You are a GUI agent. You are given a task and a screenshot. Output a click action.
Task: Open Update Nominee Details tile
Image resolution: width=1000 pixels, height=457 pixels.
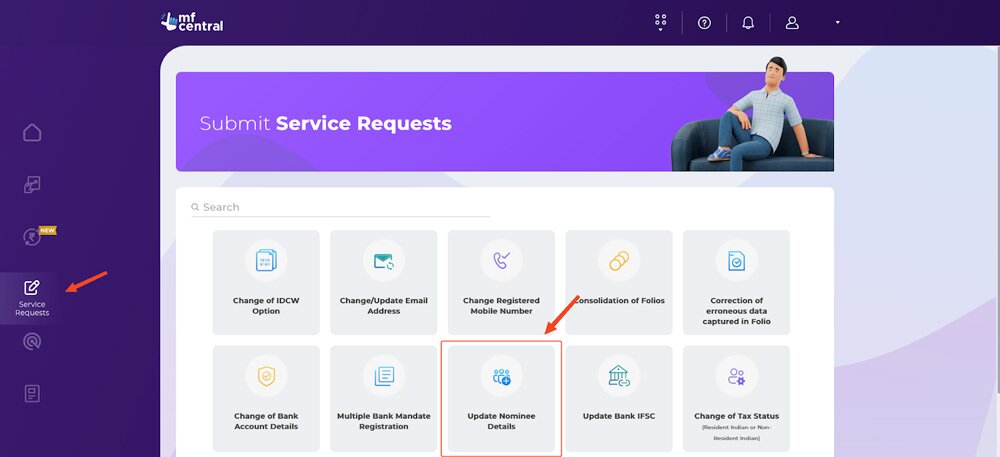pos(501,398)
